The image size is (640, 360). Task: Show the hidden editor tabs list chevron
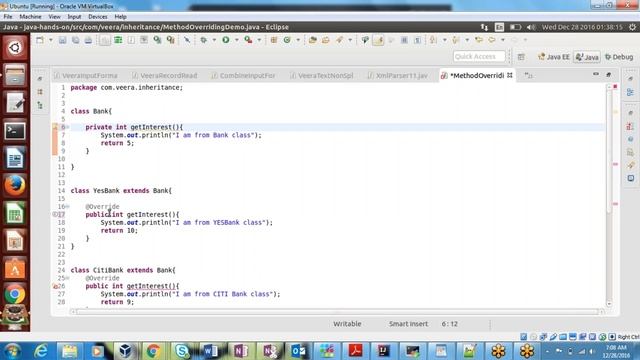tap(529, 76)
